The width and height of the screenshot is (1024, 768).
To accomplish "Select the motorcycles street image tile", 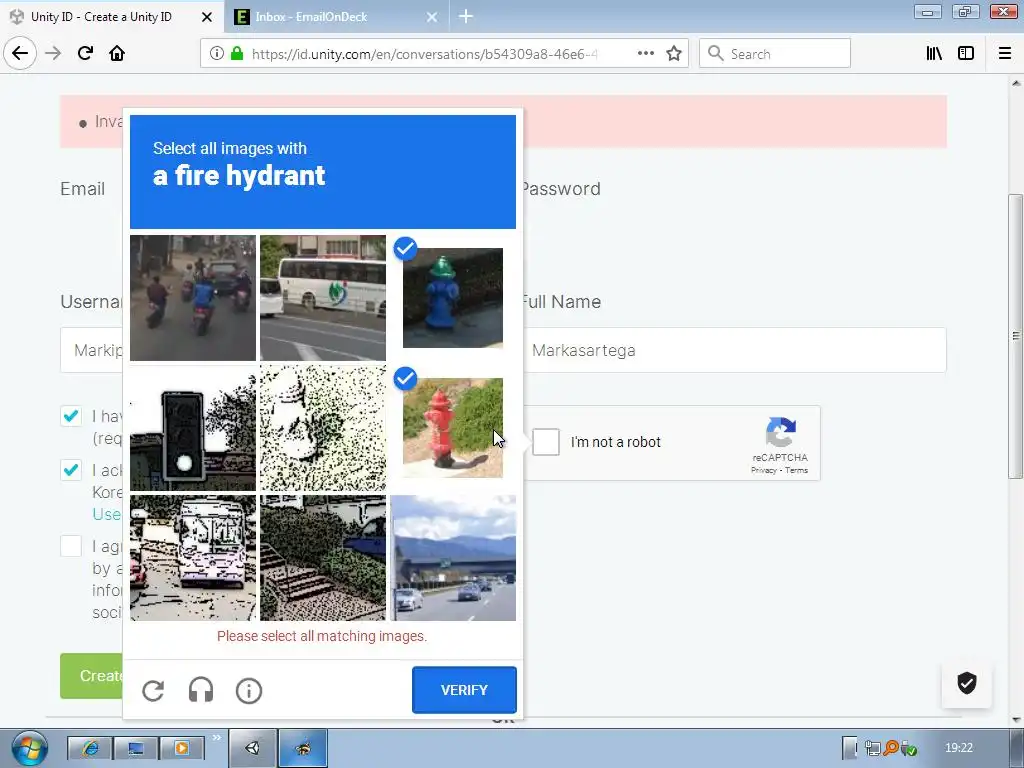I will [x=193, y=298].
